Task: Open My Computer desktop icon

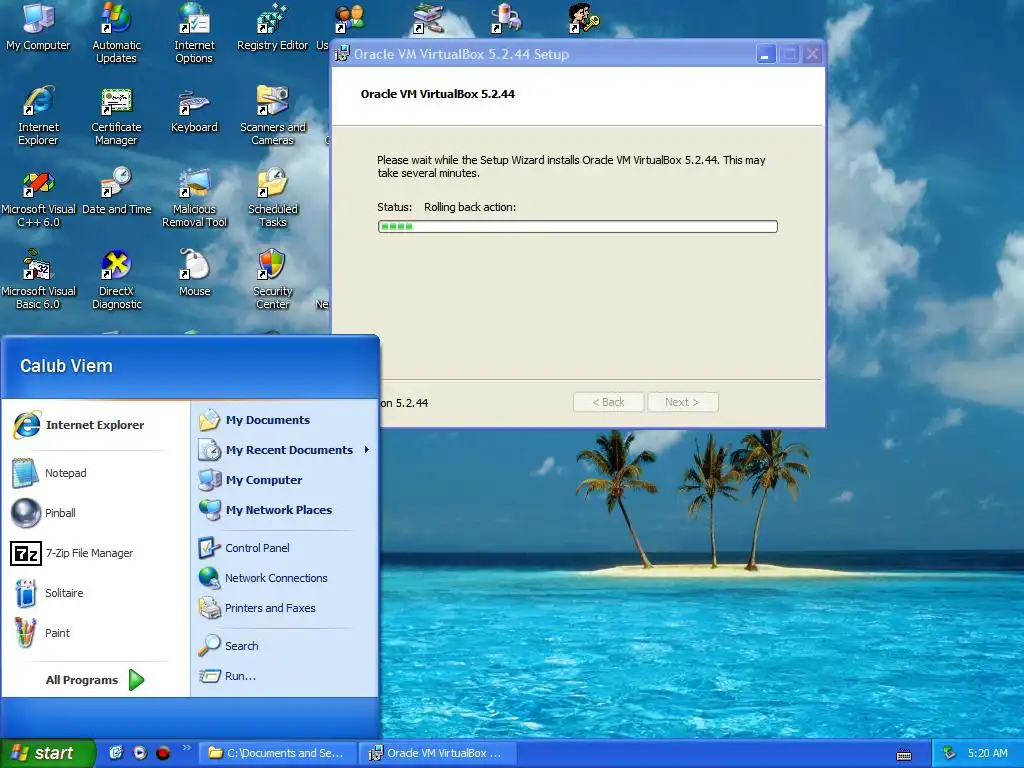Action: point(38,27)
